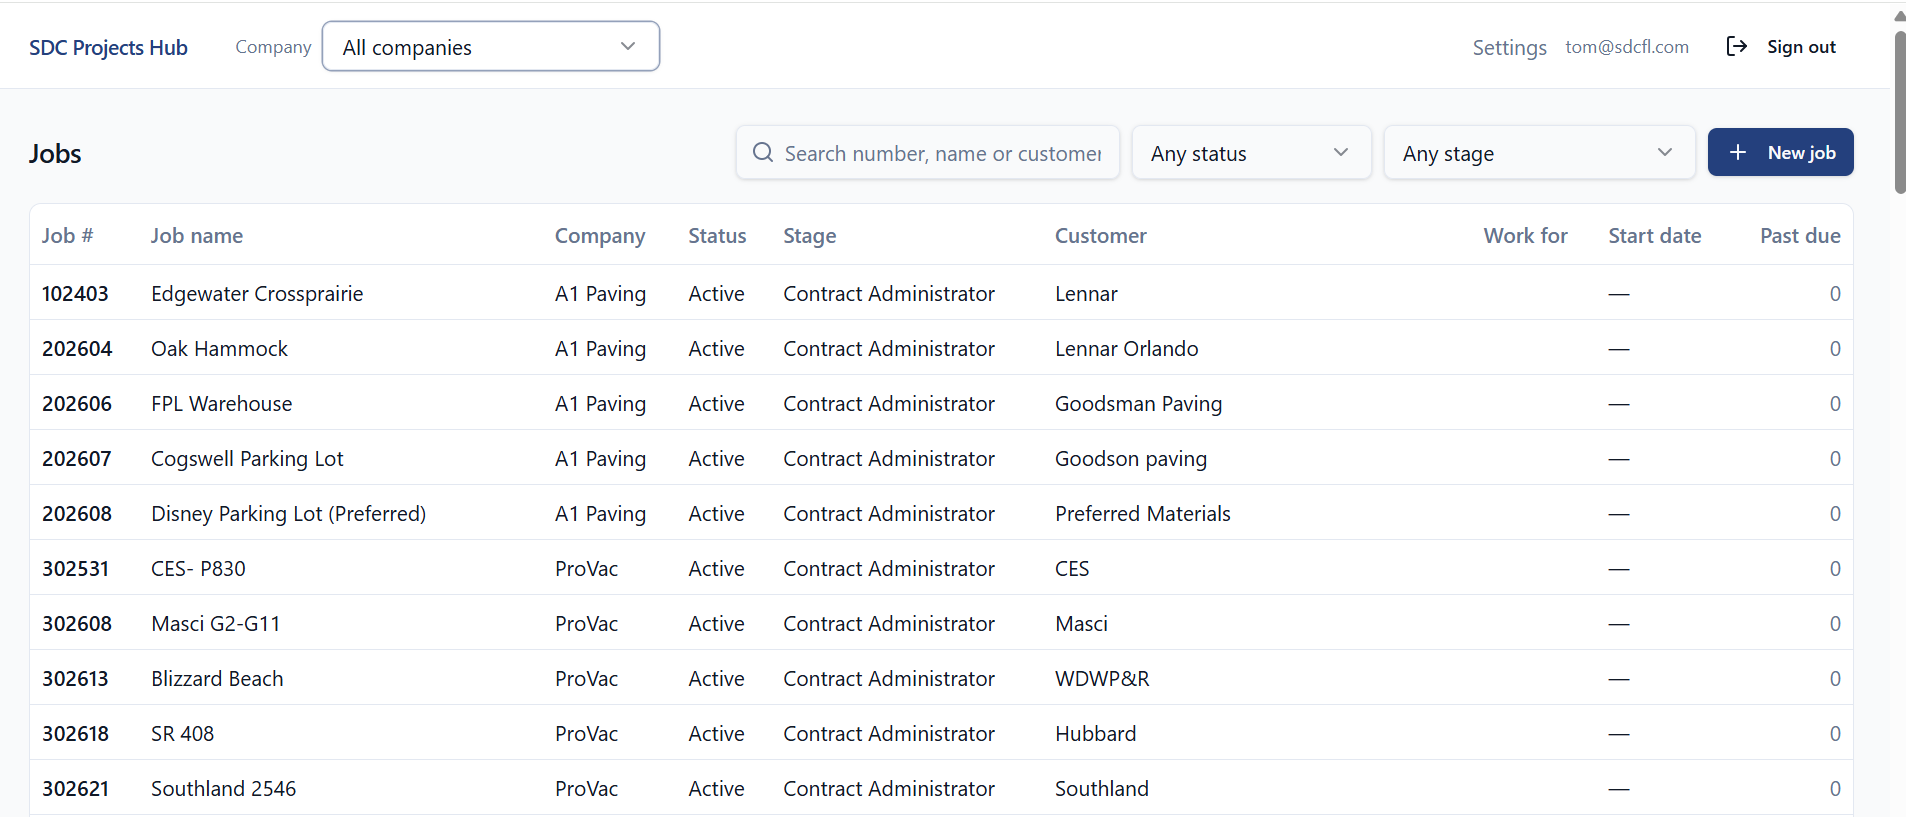The height and width of the screenshot is (817, 1906).
Task: Click the plus icon on New job
Action: [1738, 152]
